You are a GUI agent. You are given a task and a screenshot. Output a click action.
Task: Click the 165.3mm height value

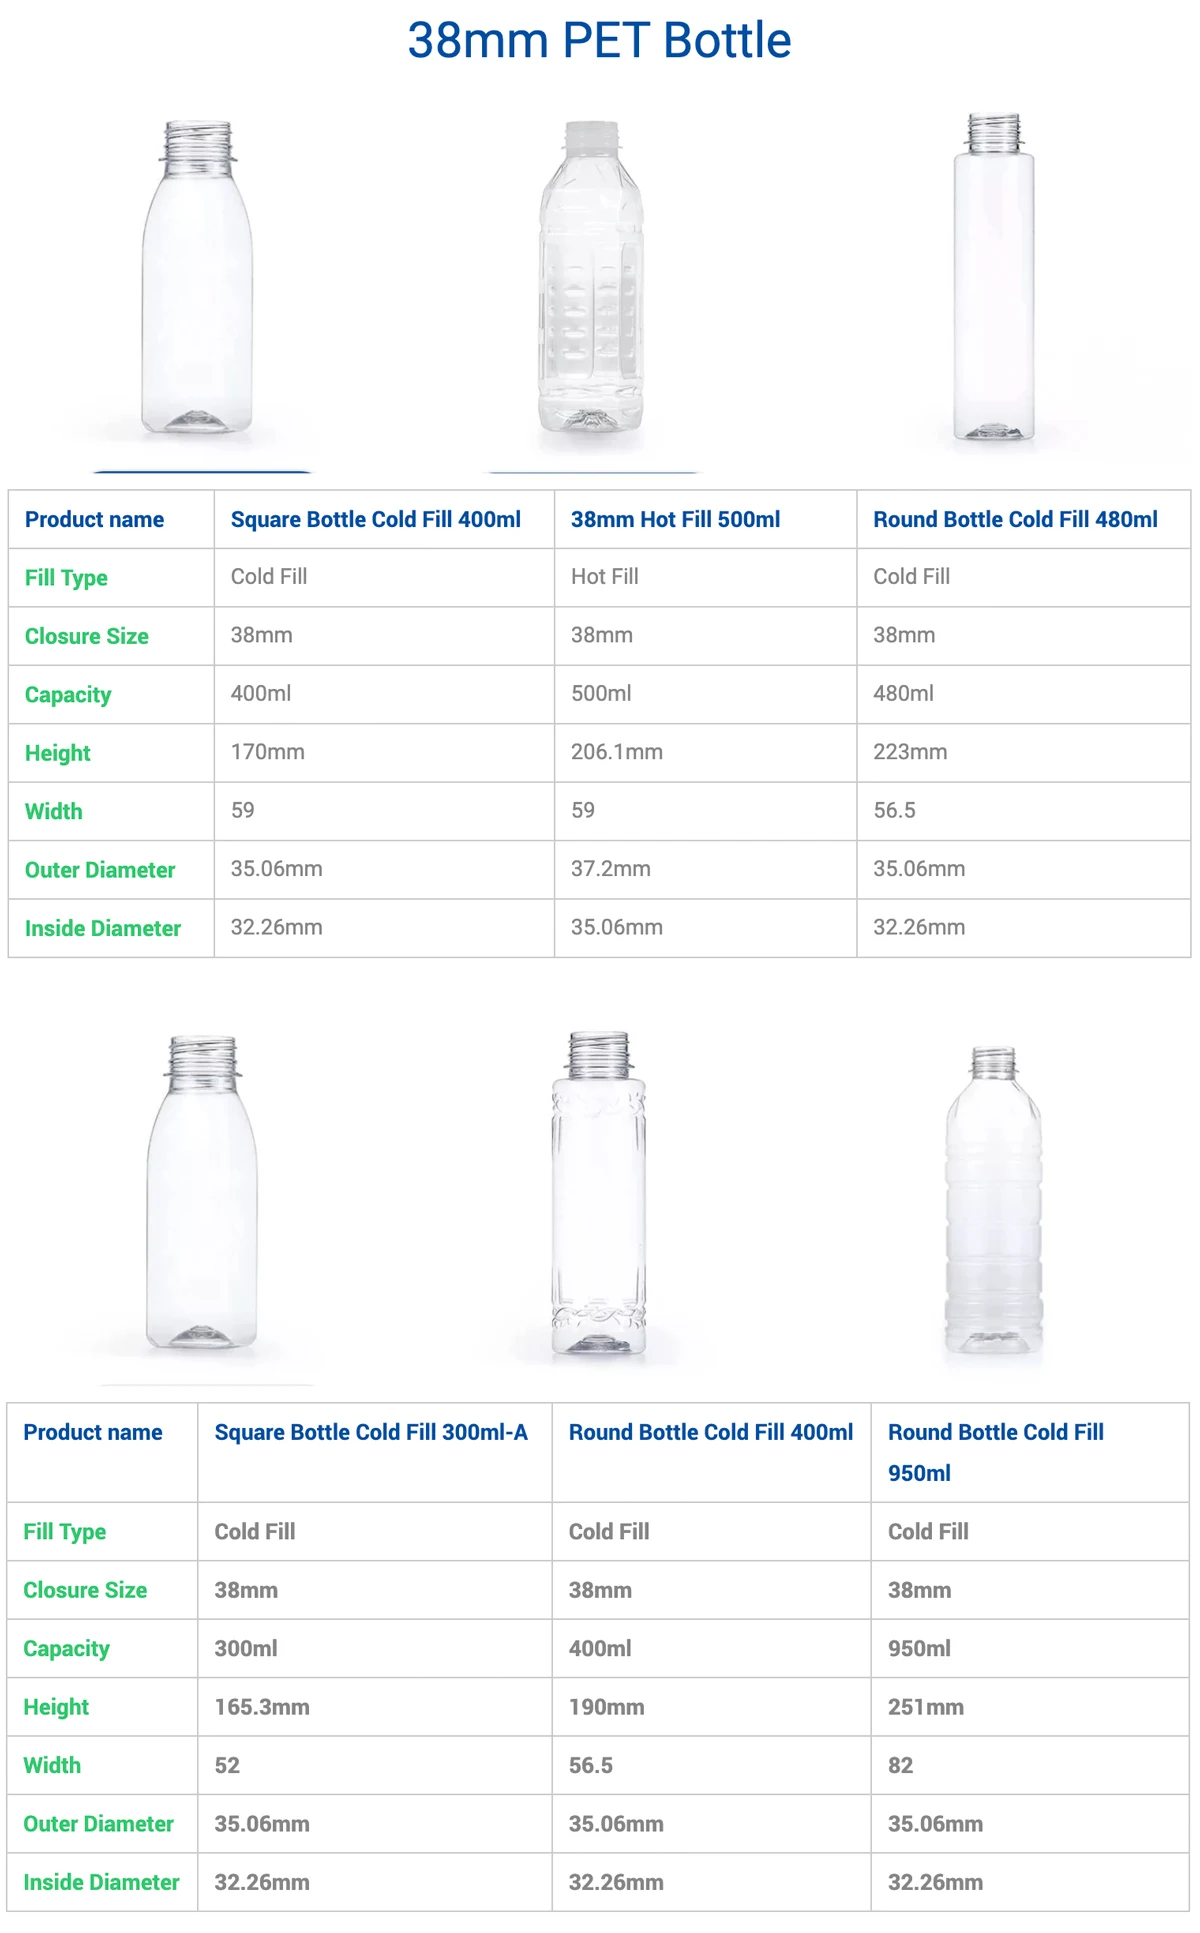point(262,1707)
